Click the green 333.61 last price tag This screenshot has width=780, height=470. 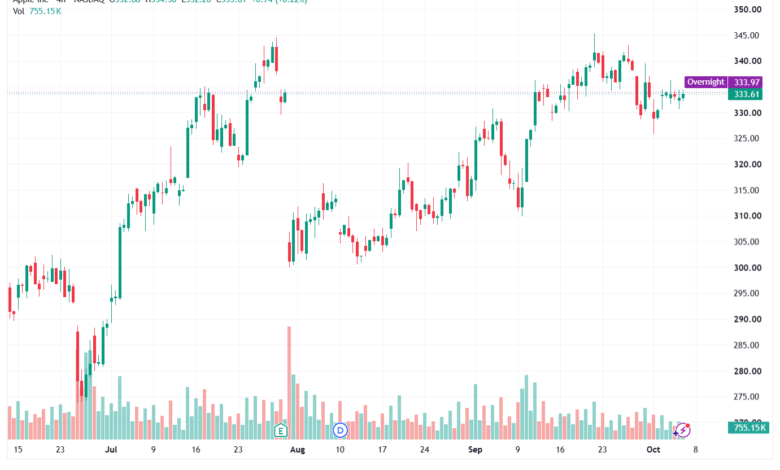(x=745, y=94)
